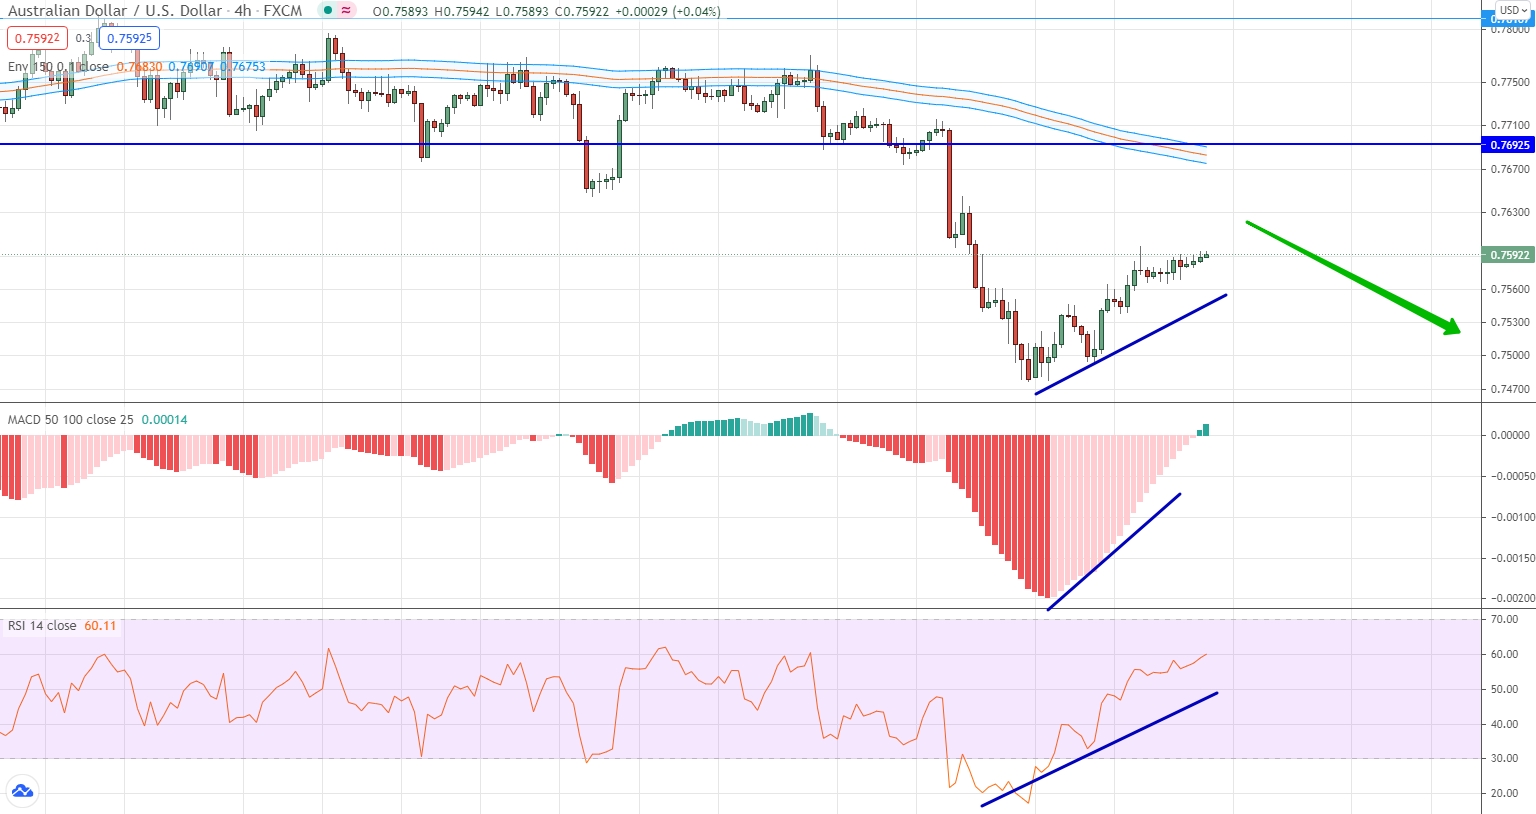
Task: Select the Env 150 0.1 close indicator legend
Action: click(x=58, y=67)
